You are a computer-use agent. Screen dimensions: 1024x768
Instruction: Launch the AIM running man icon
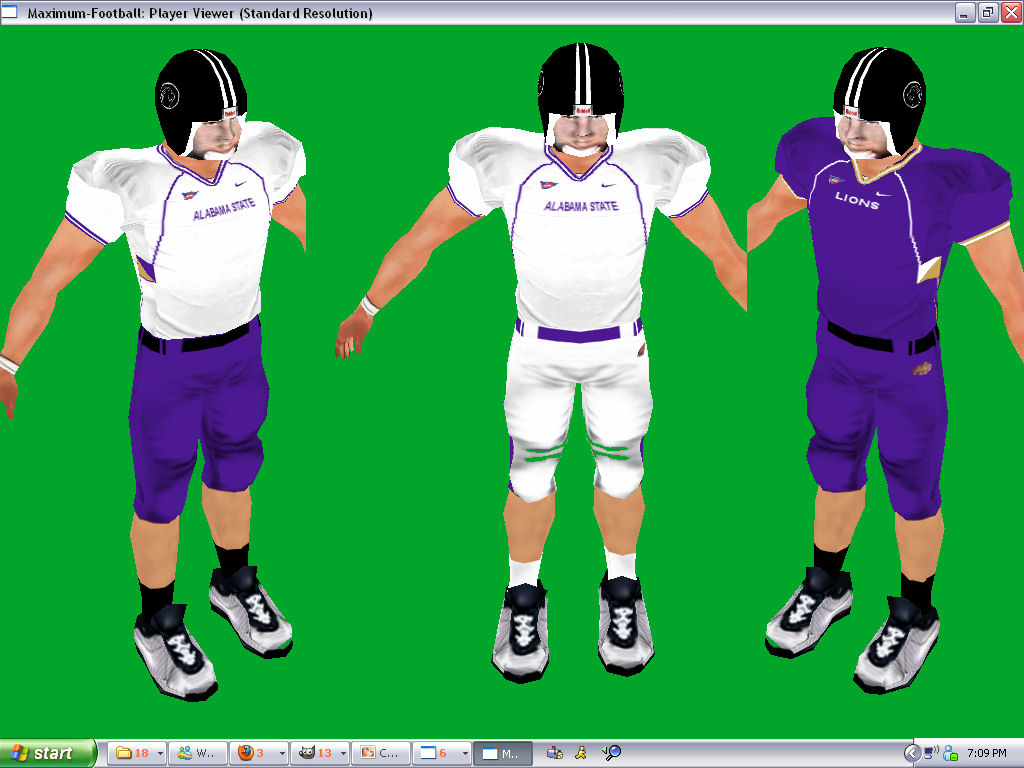tap(581, 753)
